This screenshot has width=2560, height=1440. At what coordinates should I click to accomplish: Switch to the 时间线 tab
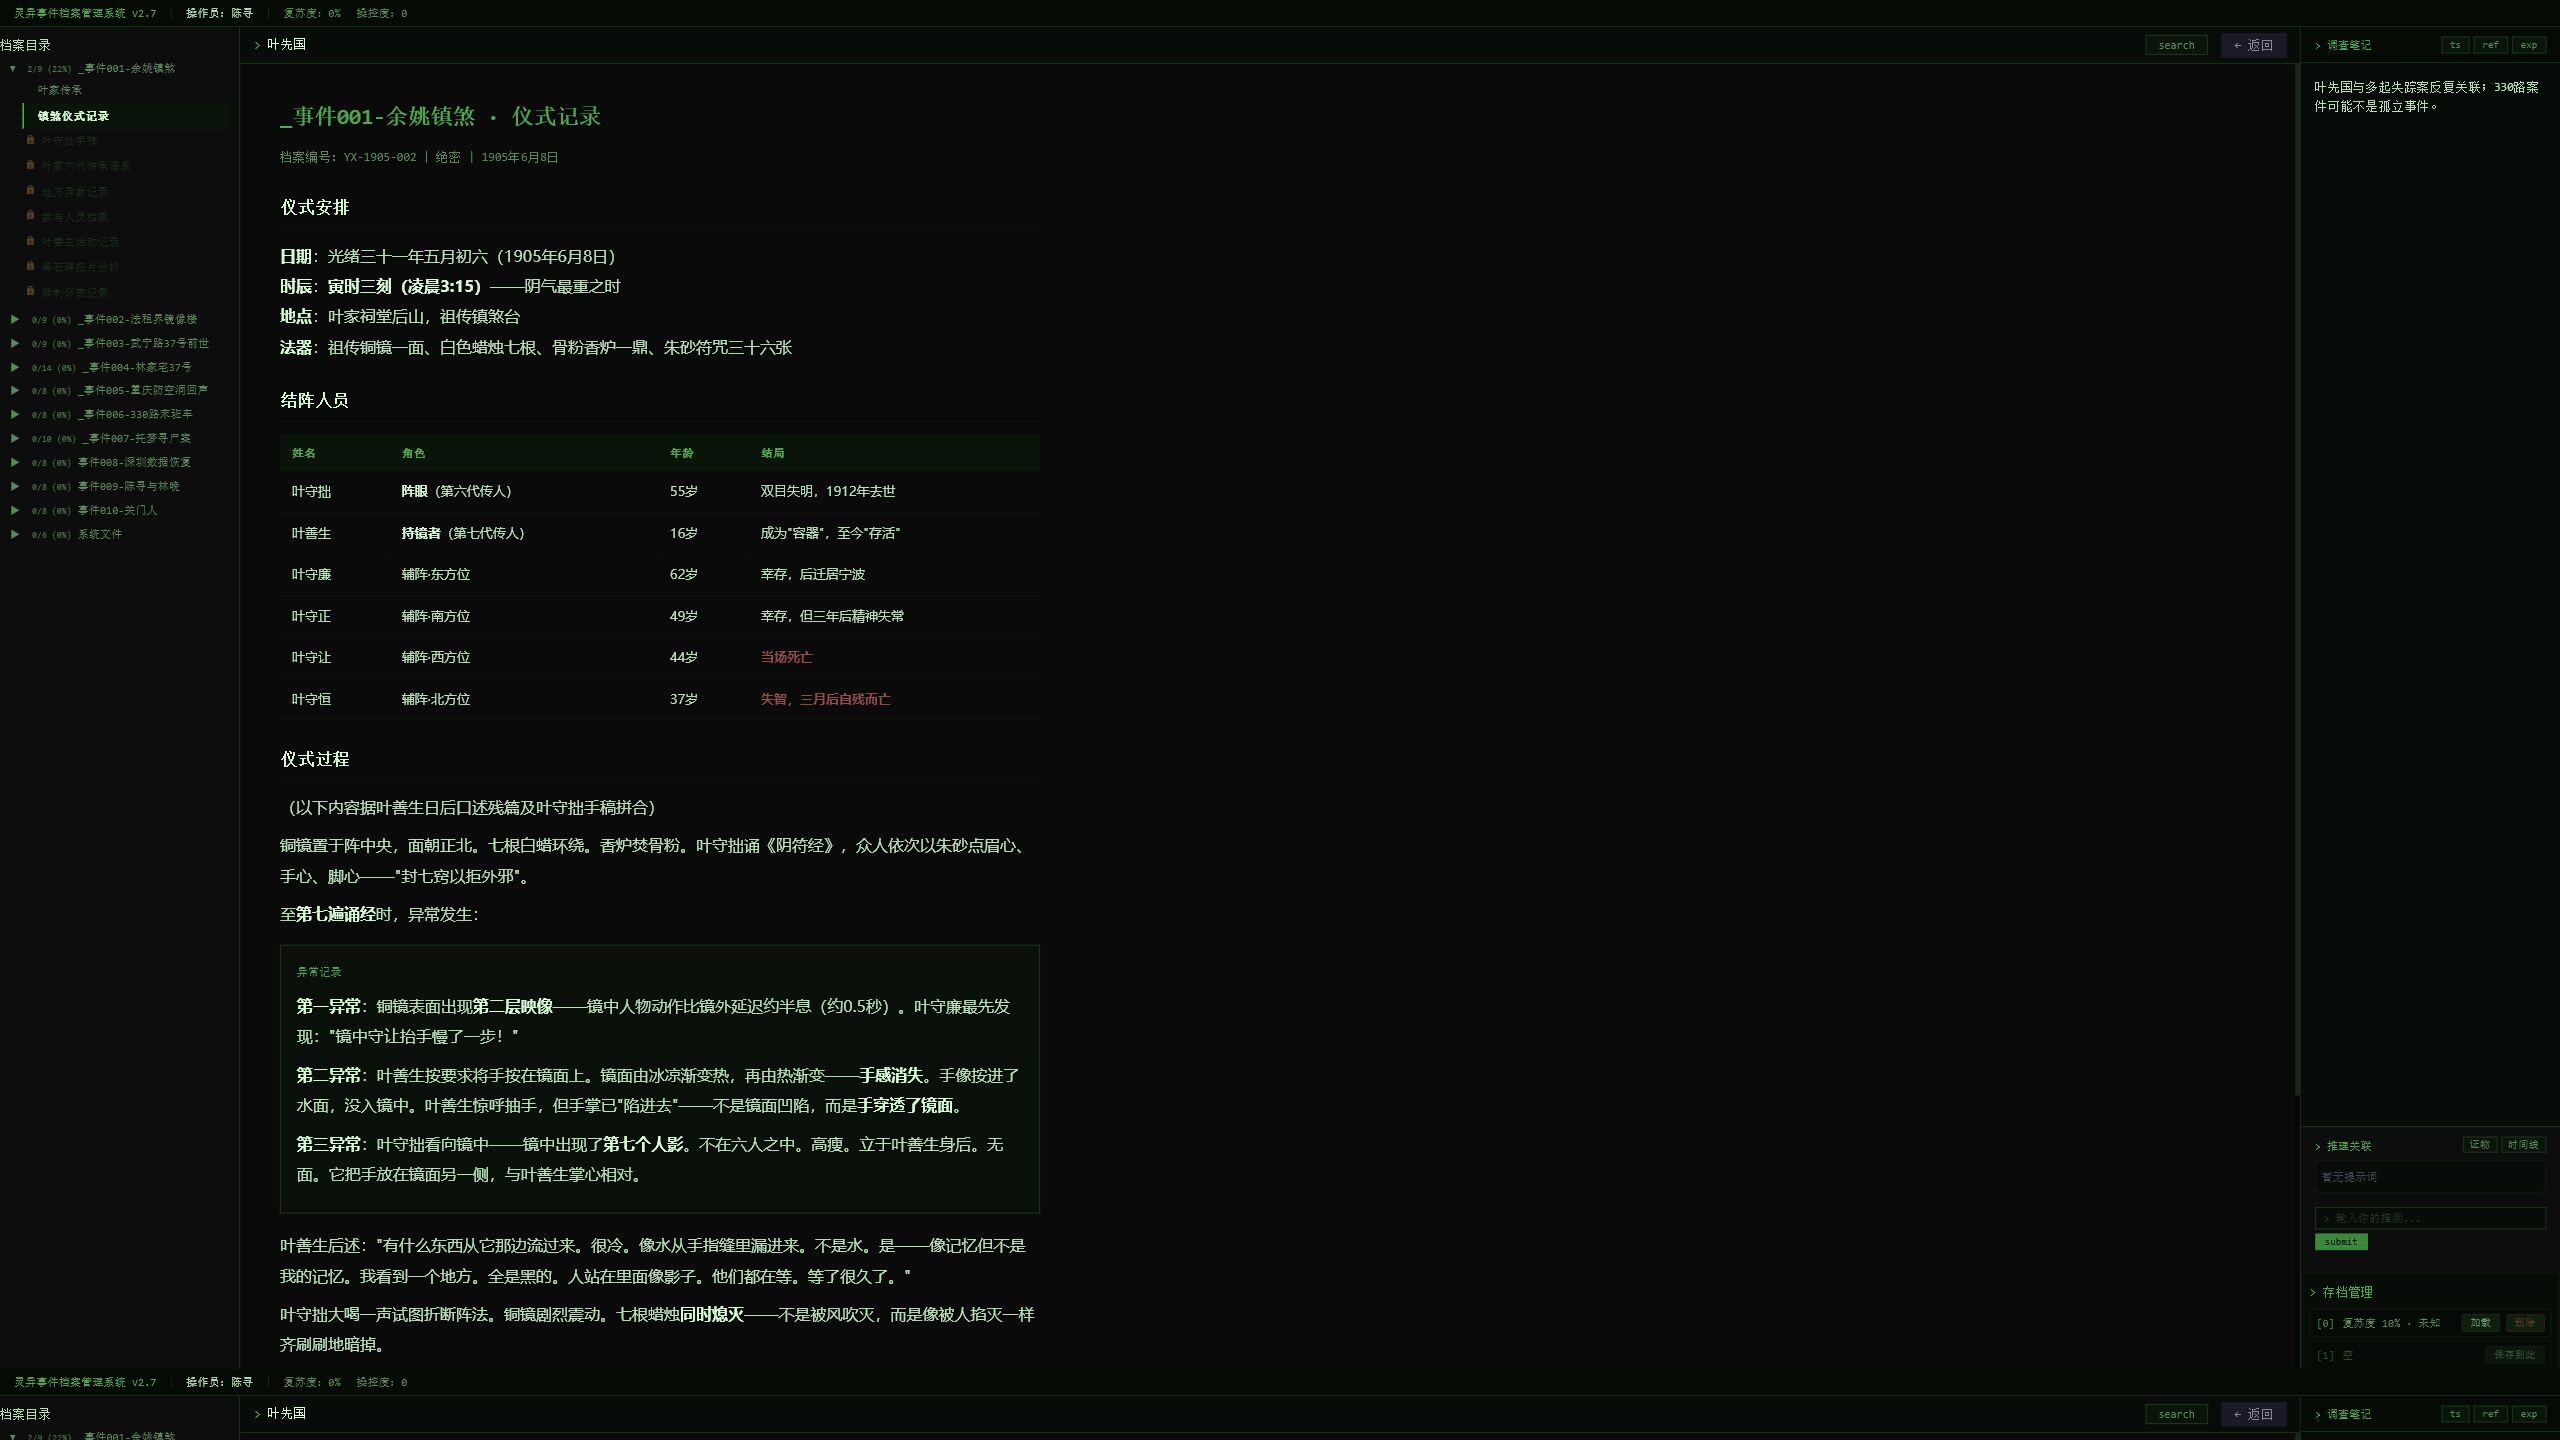coord(2522,1145)
